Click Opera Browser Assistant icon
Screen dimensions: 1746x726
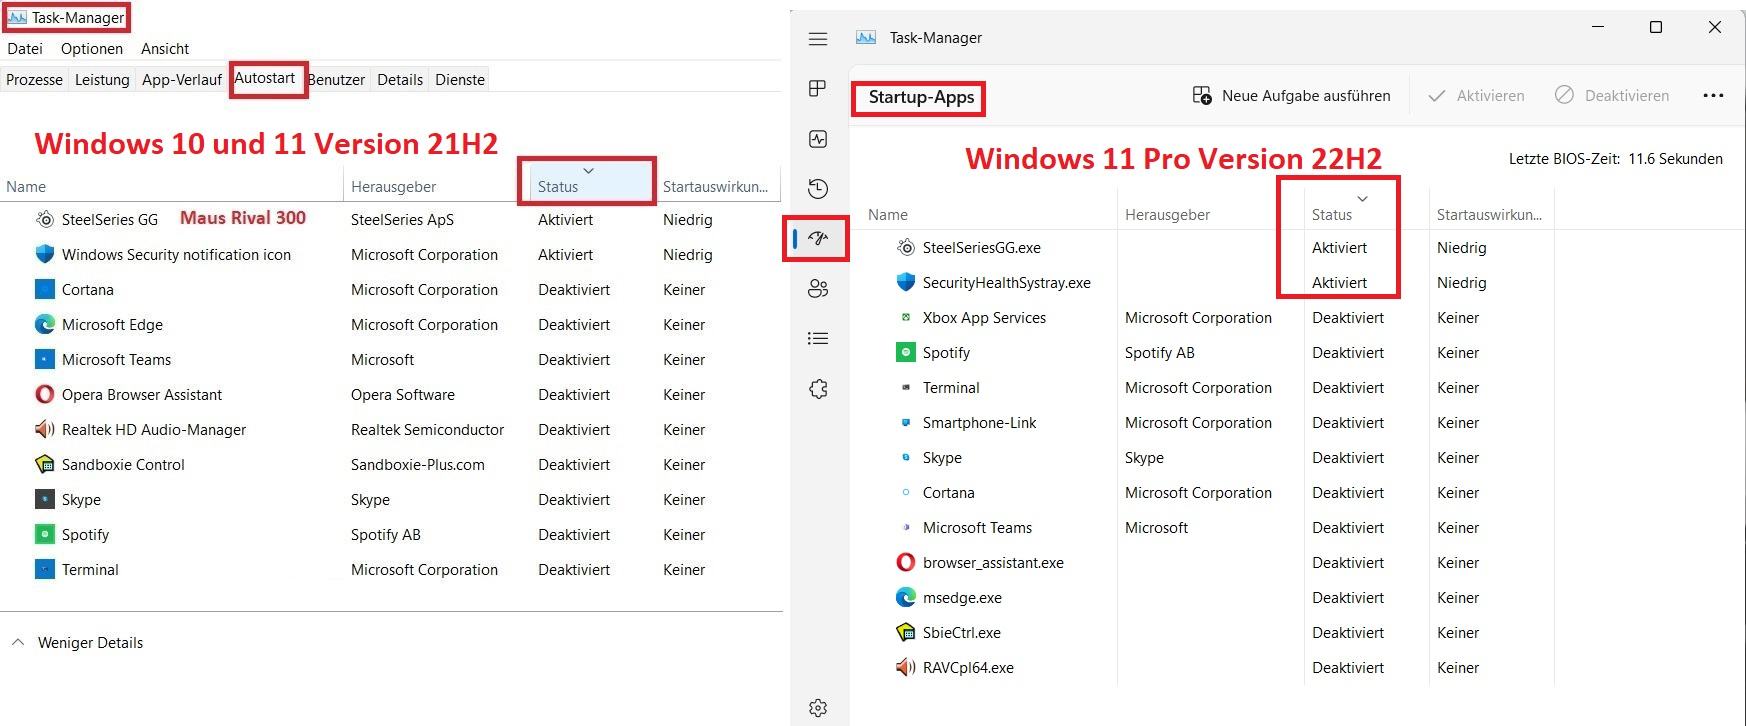pyautogui.click(x=45, y=394)
